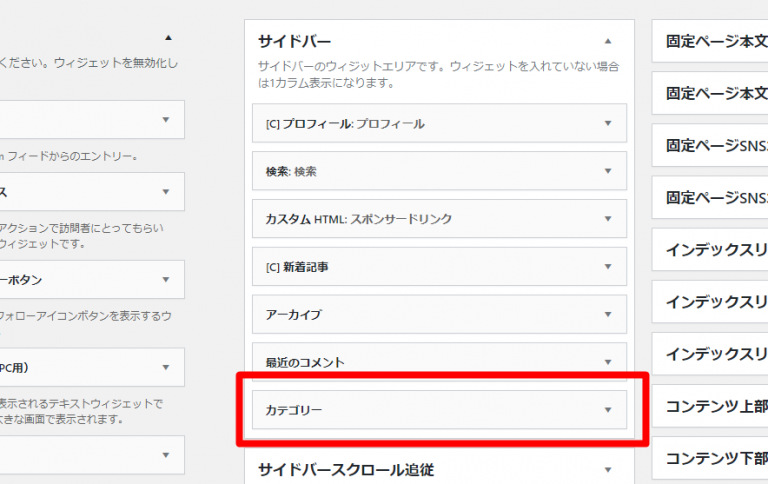Viewport: 768px width, 484px height.
Task: Expand the ーボタン available widget dropdown
Action: [x=166, y=280]
